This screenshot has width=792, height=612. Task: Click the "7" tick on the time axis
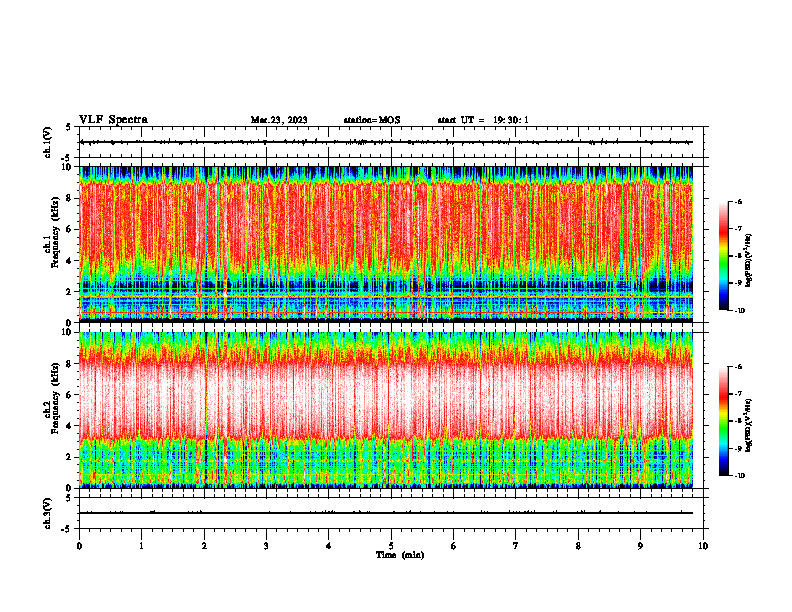coord(516,546)
